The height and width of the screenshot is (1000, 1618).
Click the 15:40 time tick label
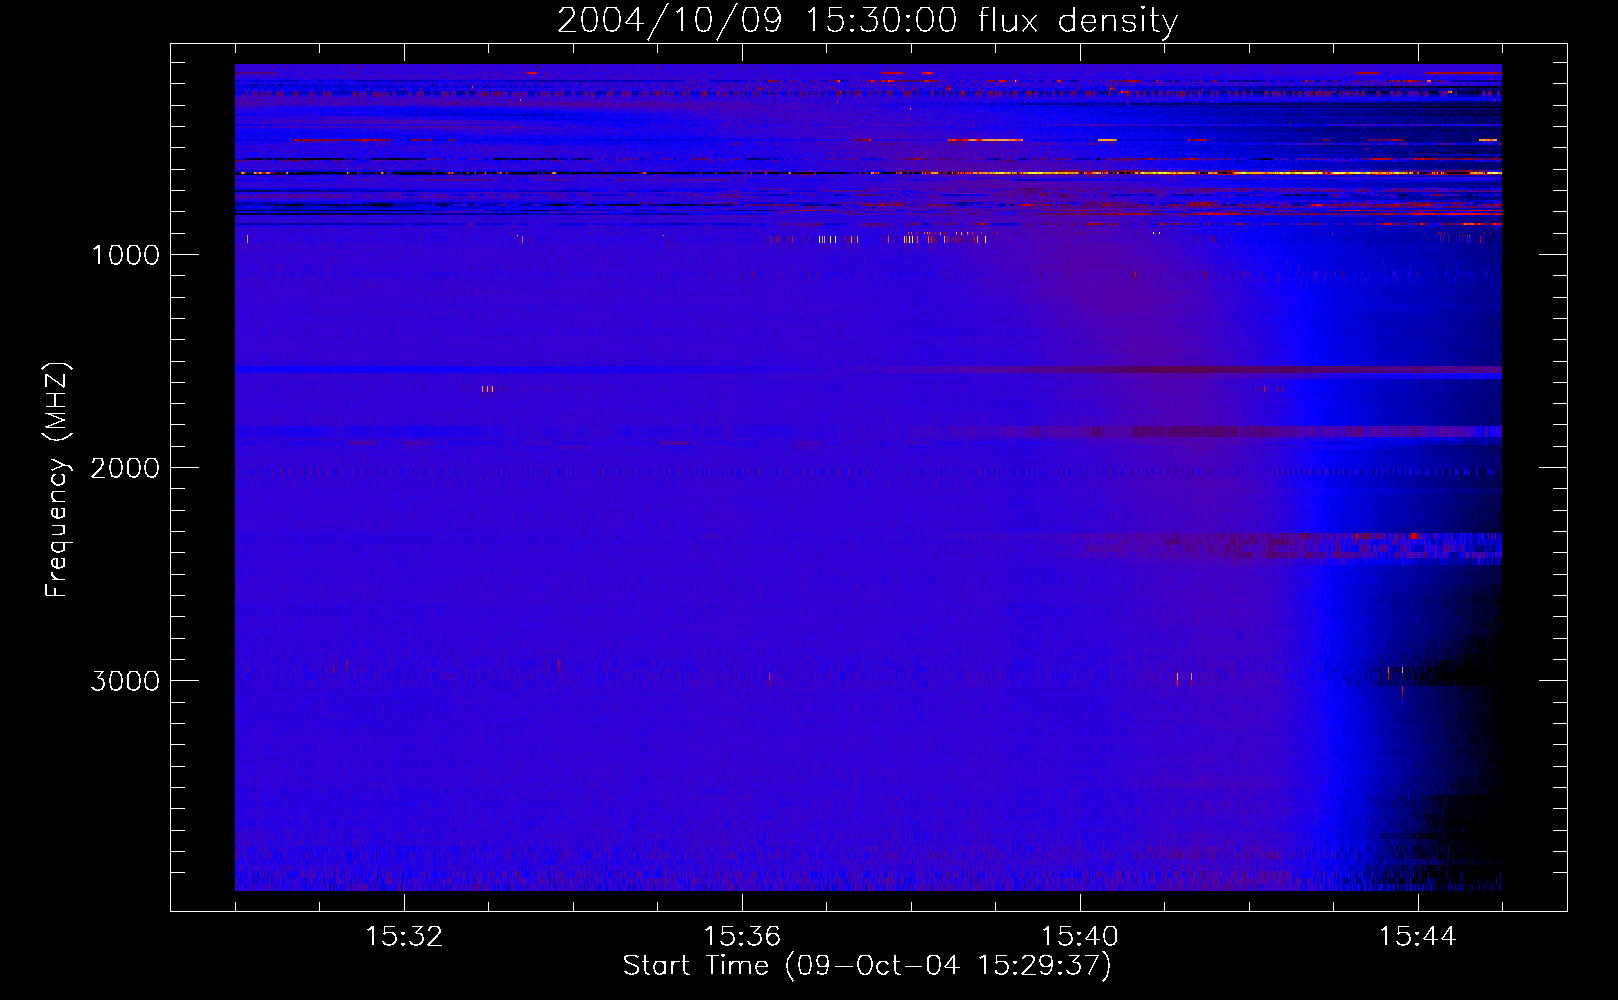click(x=1080, y=937)
